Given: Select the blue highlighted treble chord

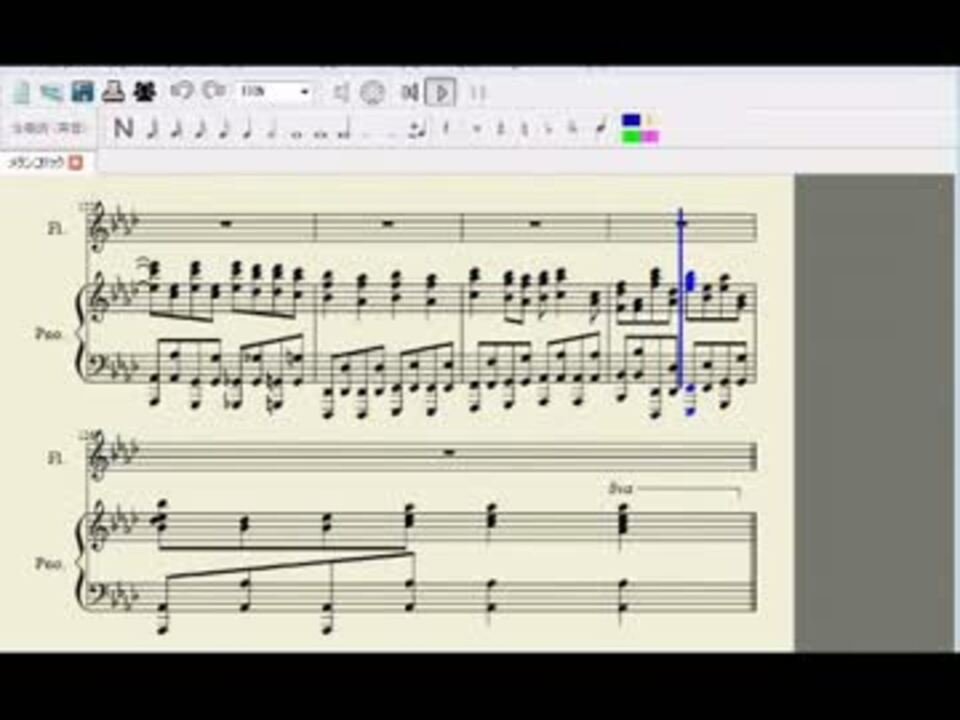Looking at the screenshot, I should click(x=692, y=282).
